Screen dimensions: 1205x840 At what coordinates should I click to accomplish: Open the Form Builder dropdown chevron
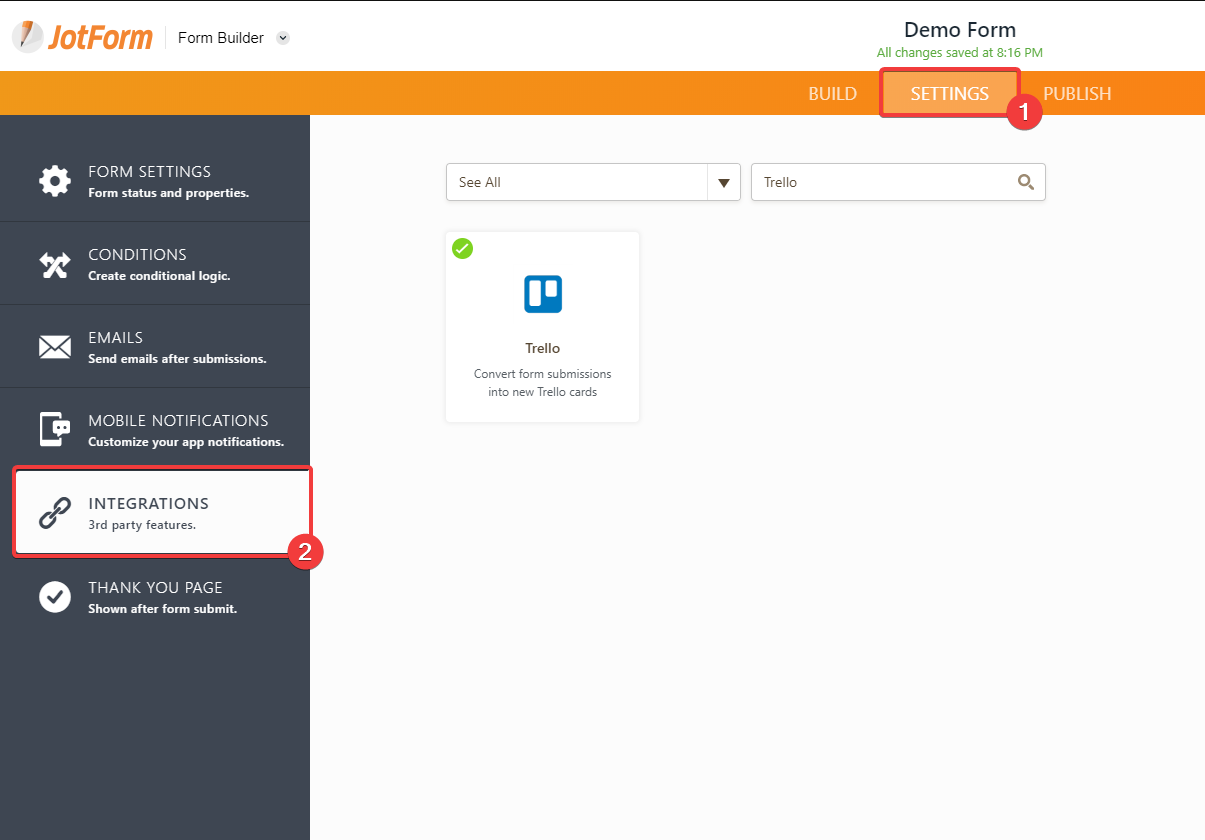click(283, 38)
